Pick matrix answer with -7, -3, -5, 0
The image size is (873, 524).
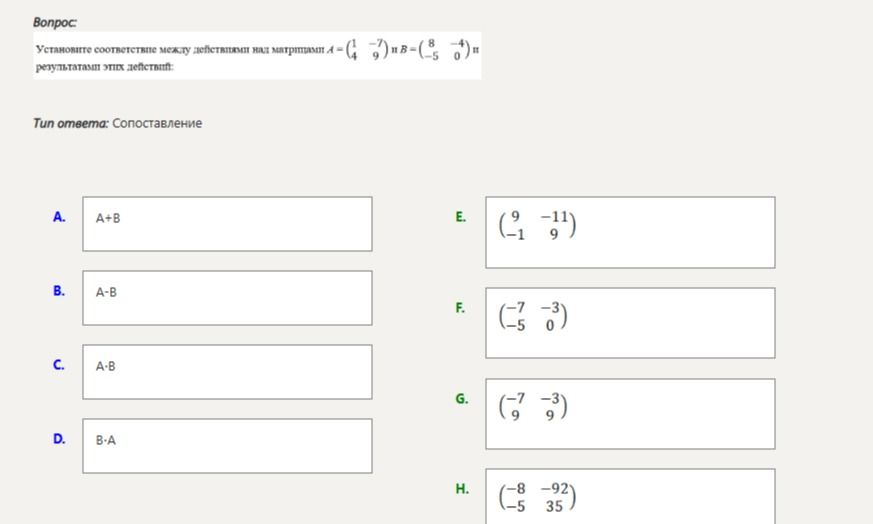pyautogui.click(x=630, y=323)
